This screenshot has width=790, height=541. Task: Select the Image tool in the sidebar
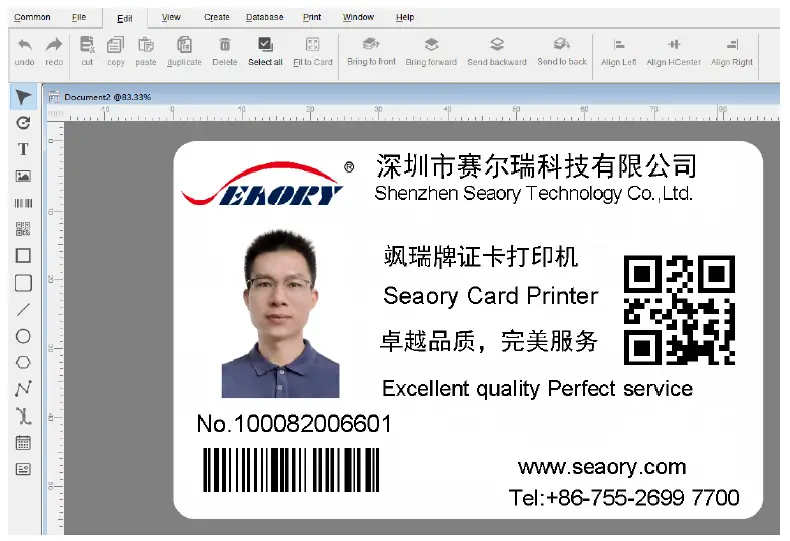tap(23, 176)
